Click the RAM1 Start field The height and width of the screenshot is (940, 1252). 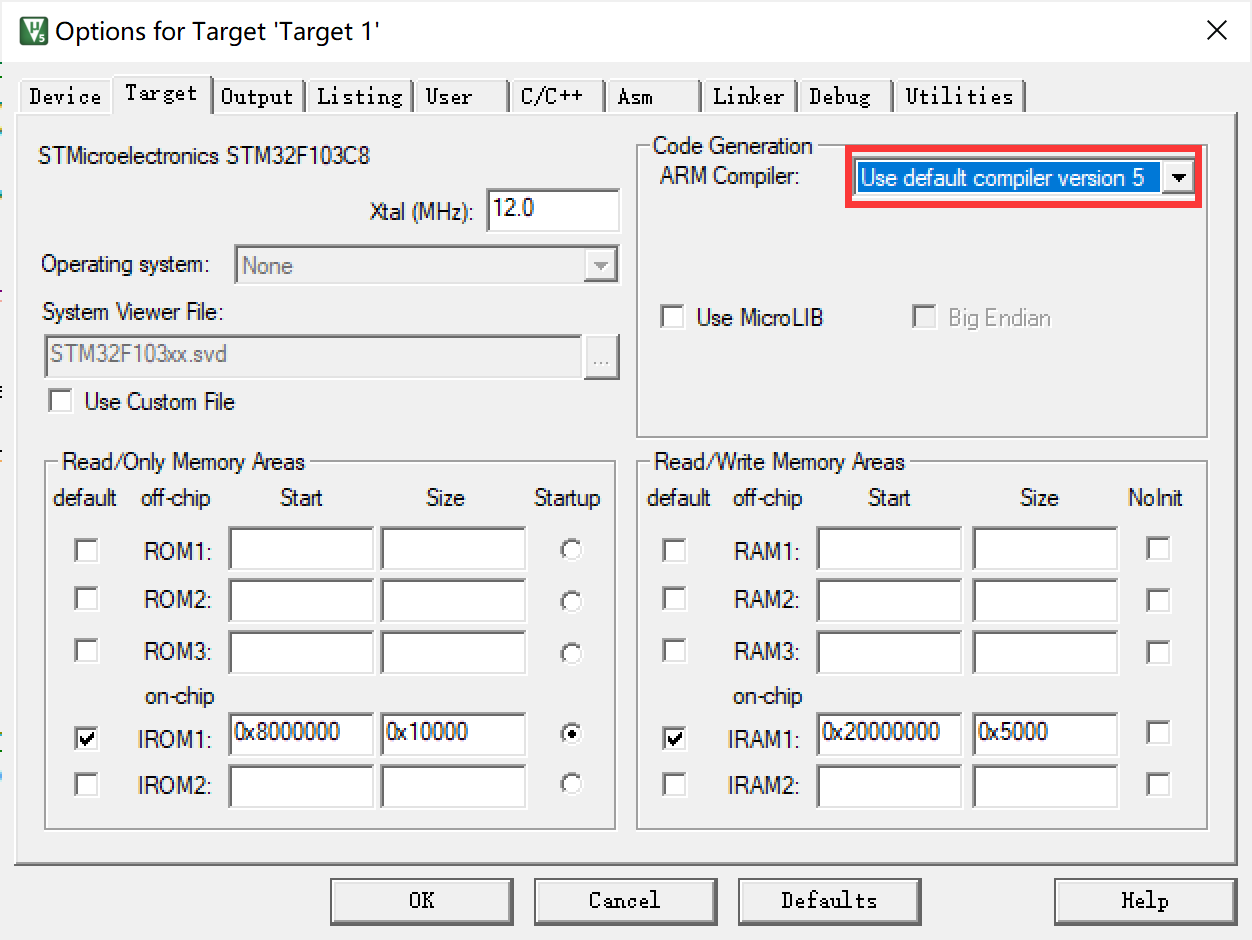[889, 550]
